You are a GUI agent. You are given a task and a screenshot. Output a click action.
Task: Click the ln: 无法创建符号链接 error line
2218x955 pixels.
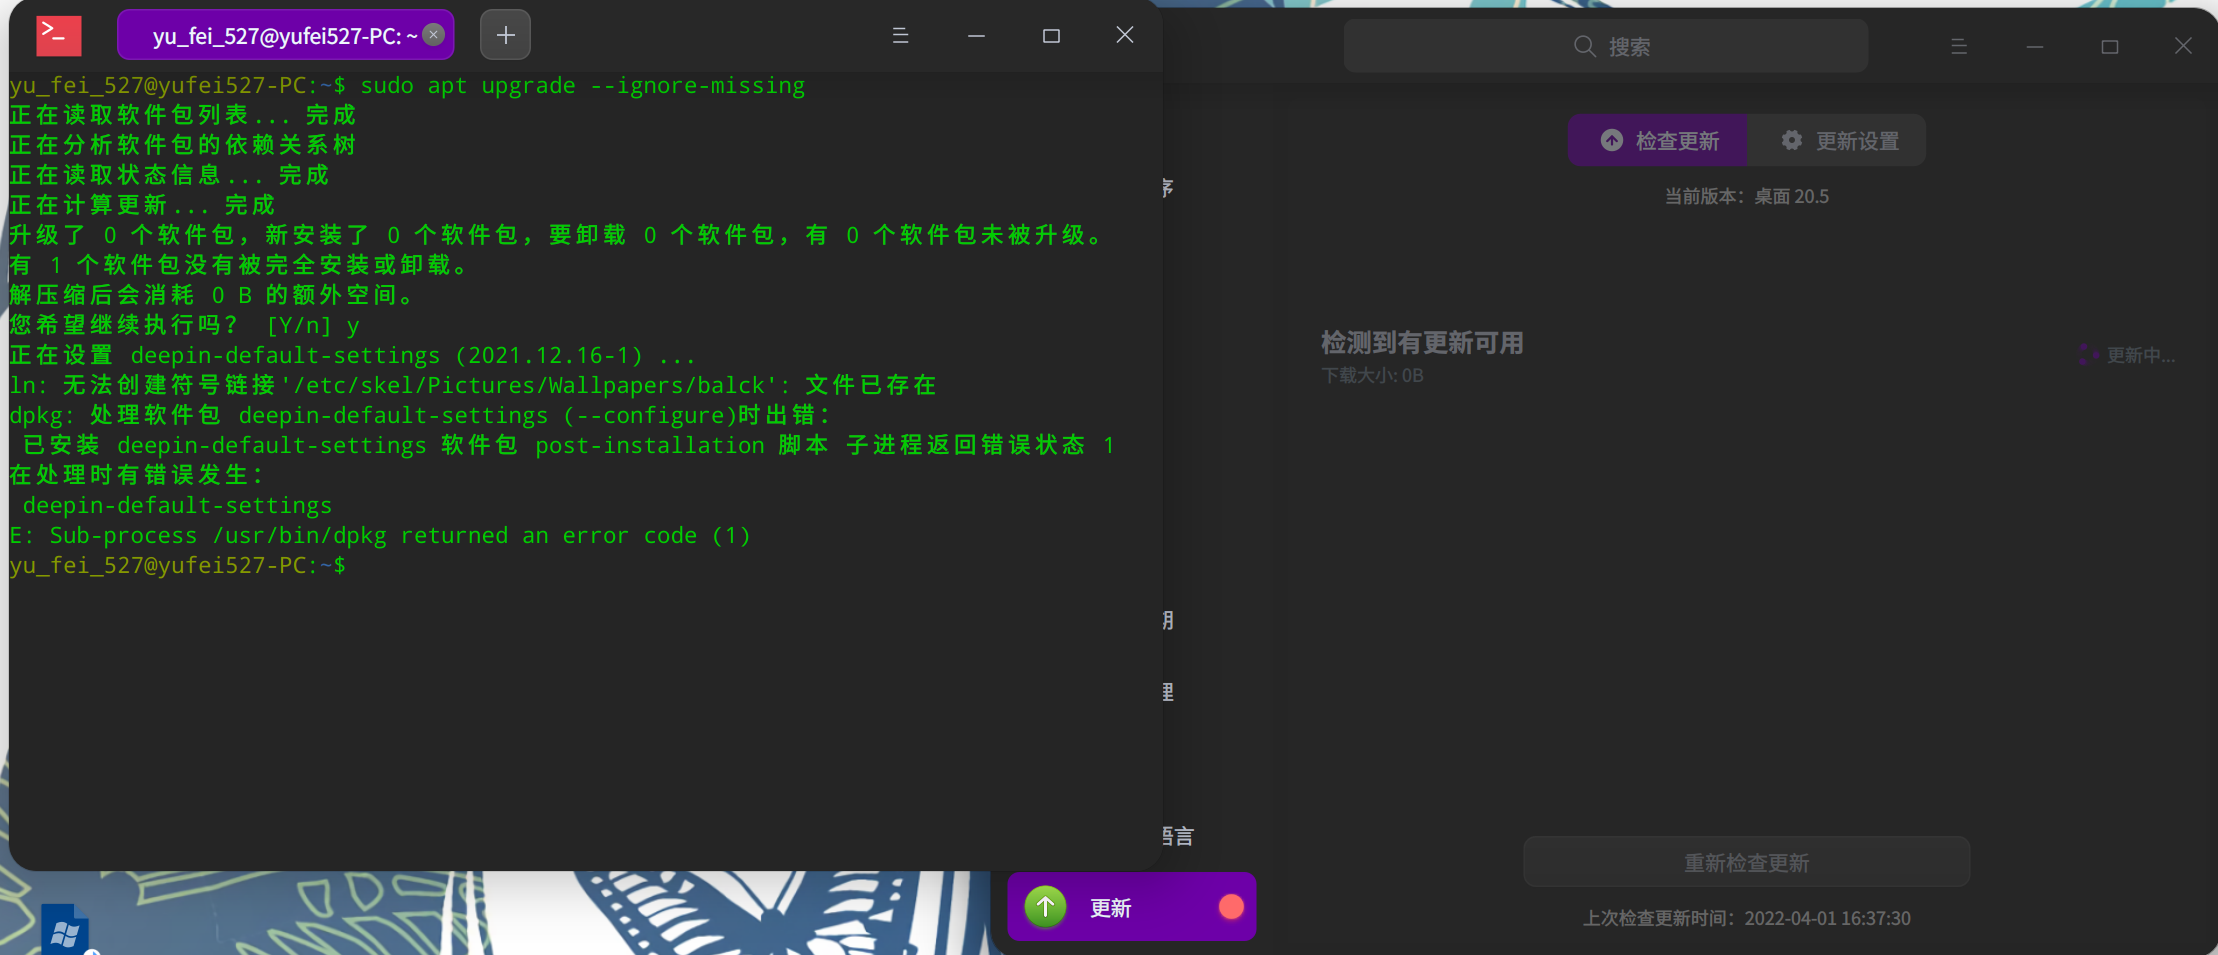pos(473,385)
